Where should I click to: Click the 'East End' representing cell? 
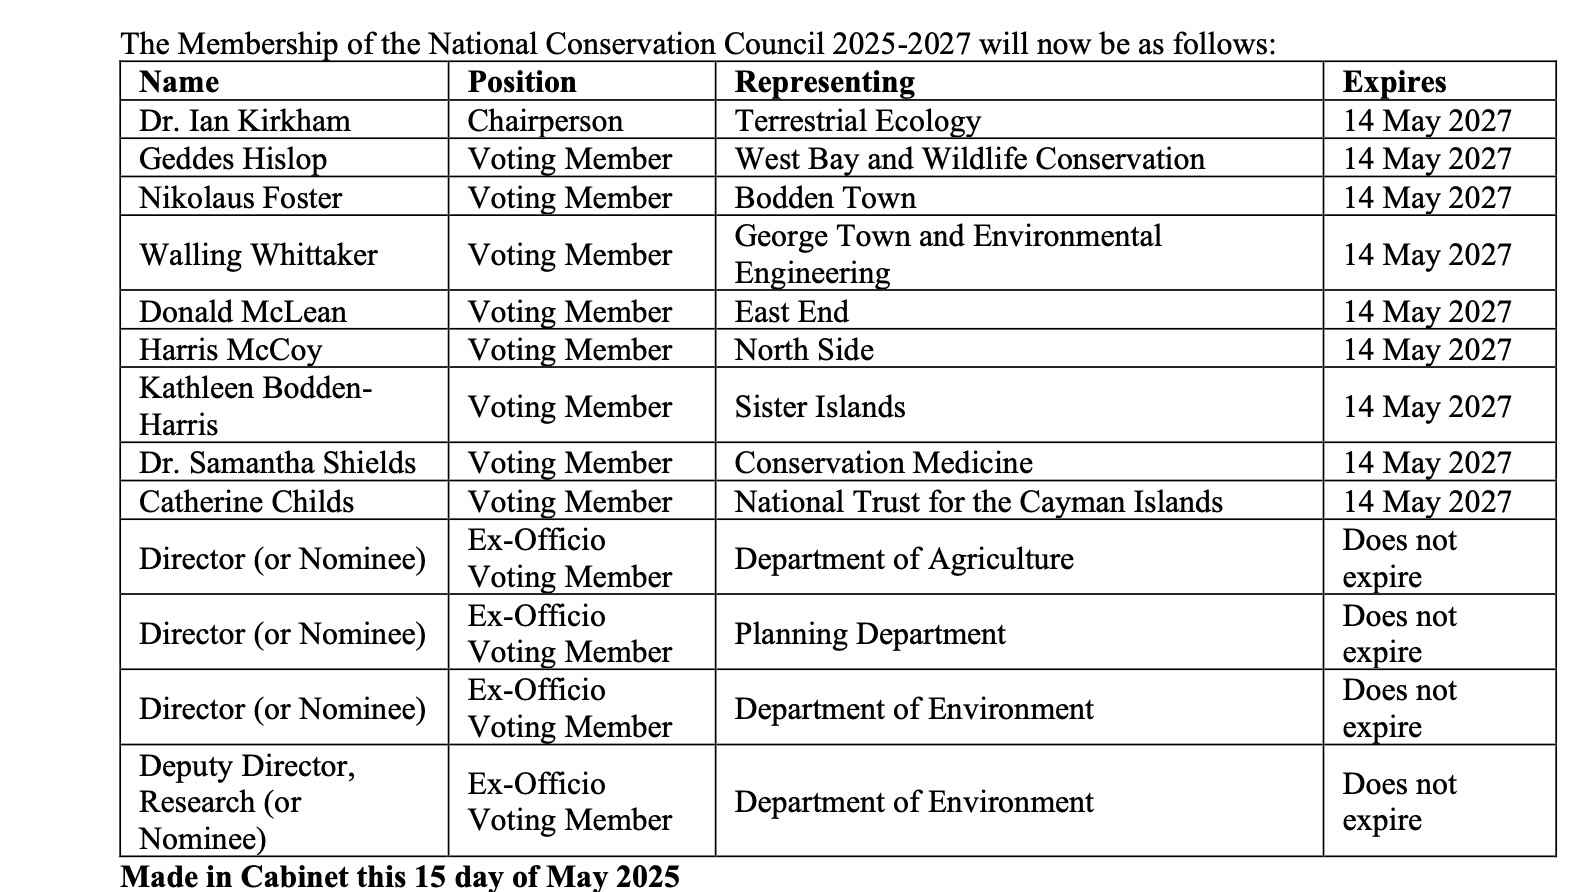pos(791,312)
